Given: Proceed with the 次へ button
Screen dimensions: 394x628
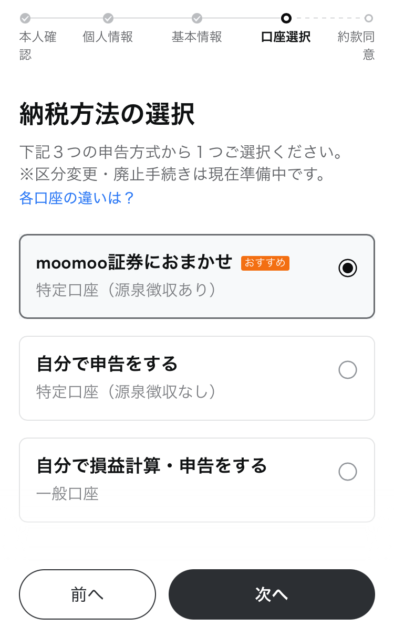Looking at the screenshot, I should click(x=271, y=594).
